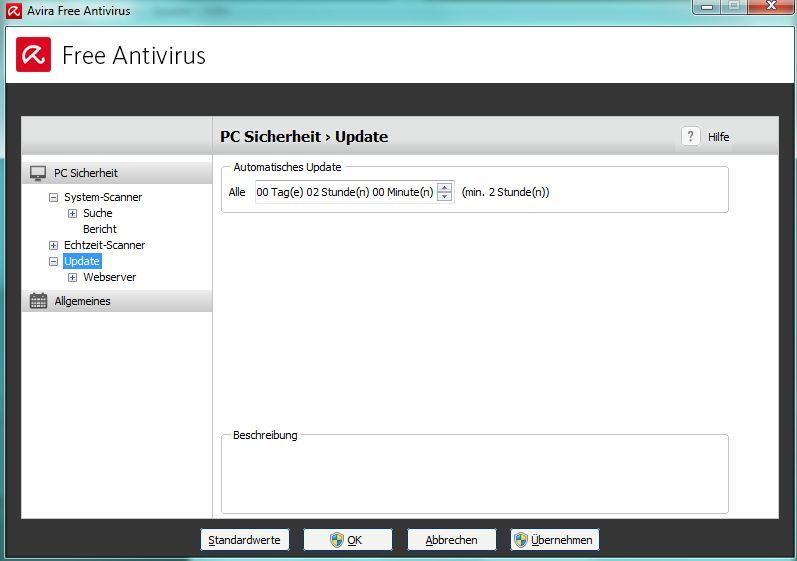Apply settings with Übernehmen button
This screenshot has height=561, width=797.
pos(555,540)
